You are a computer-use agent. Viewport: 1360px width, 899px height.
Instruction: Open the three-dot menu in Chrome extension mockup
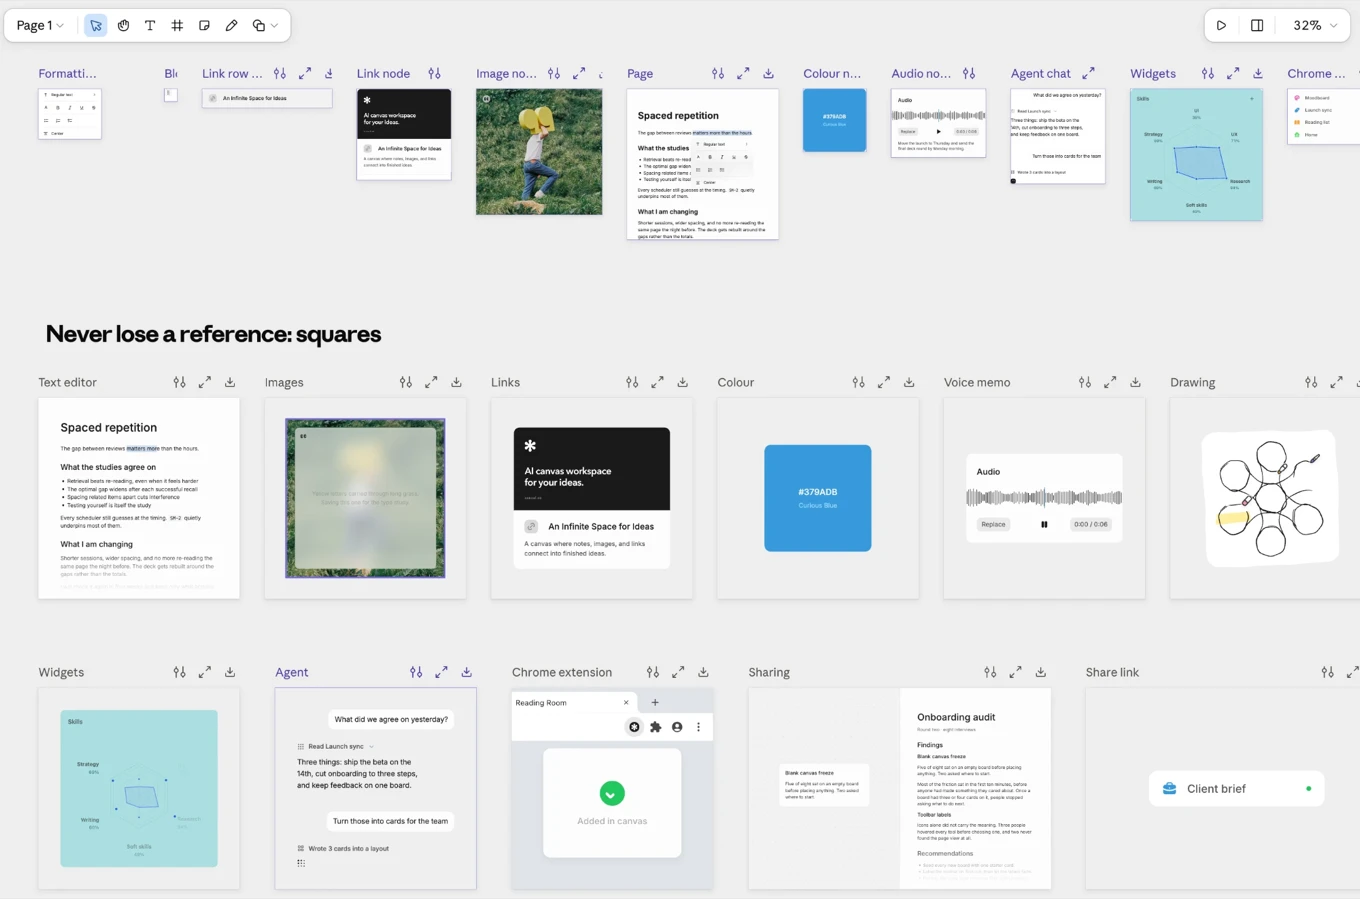tap(698, 727)
